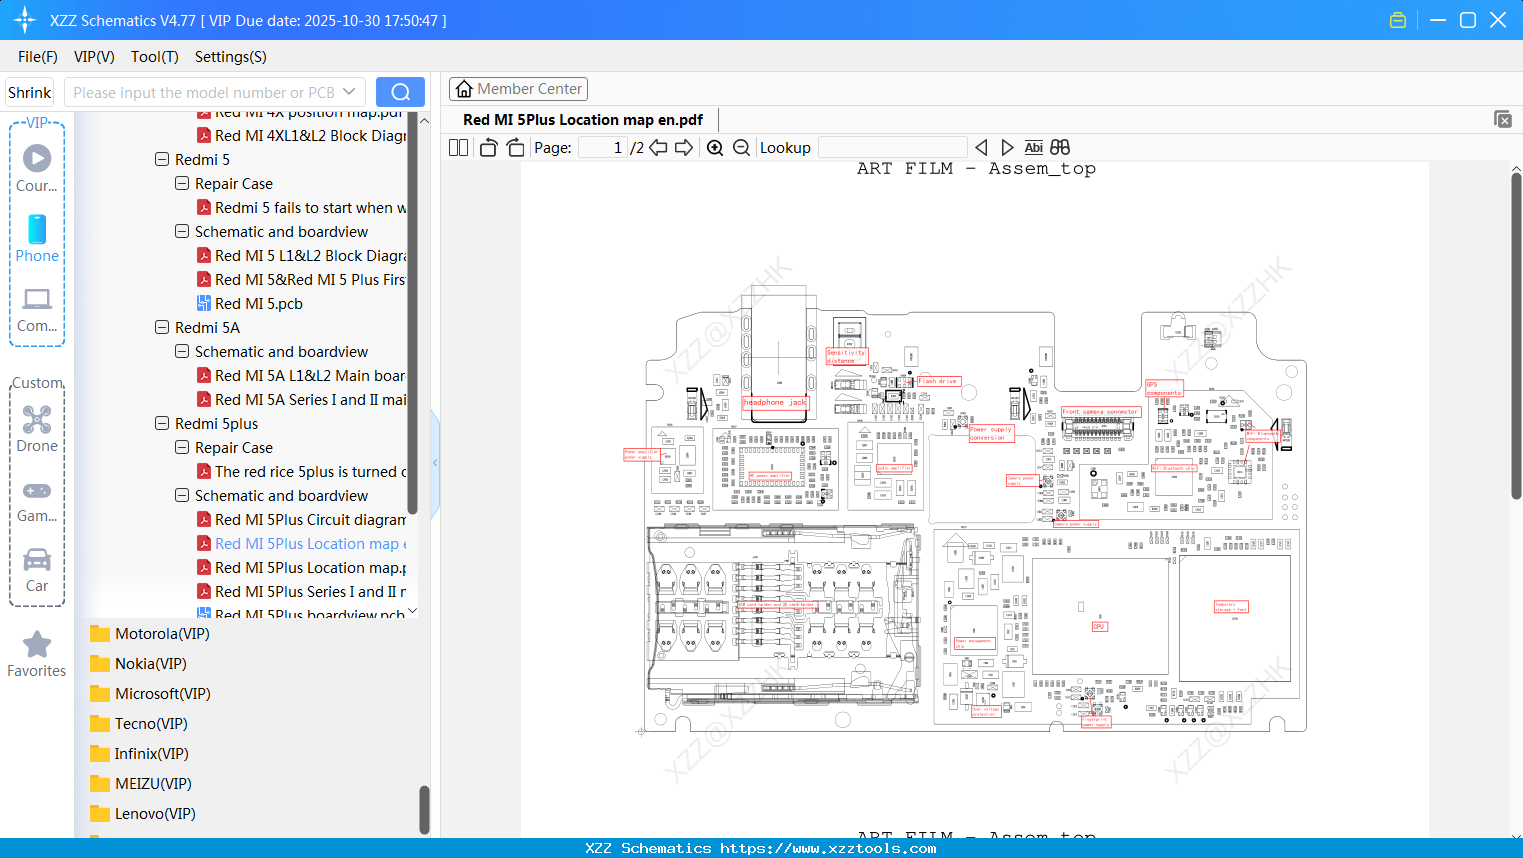Collapse the Redmi 5 tree node
The image size is (1523, 858).
[x=162, y=160]
